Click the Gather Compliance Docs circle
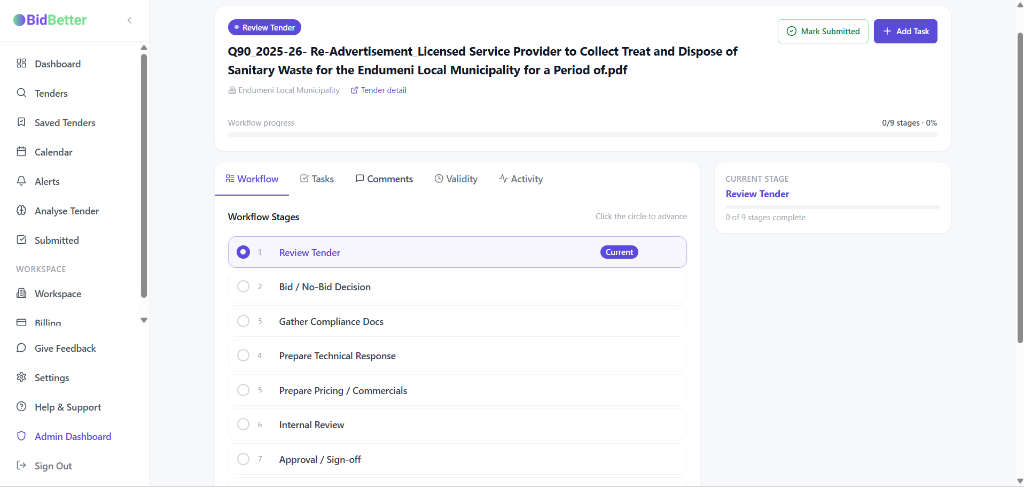 (x=243, y=321)
